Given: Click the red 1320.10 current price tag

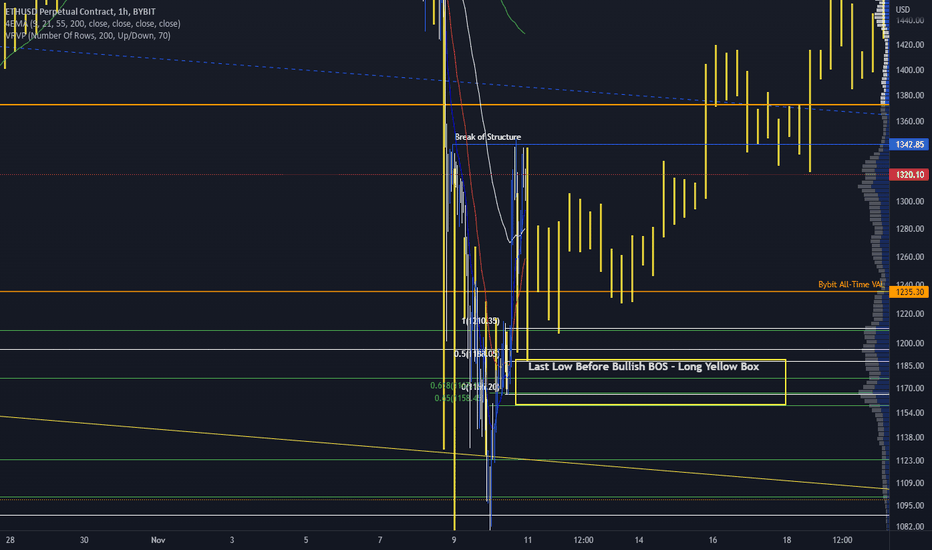Looking at the screenshot, I should [909, 174].
